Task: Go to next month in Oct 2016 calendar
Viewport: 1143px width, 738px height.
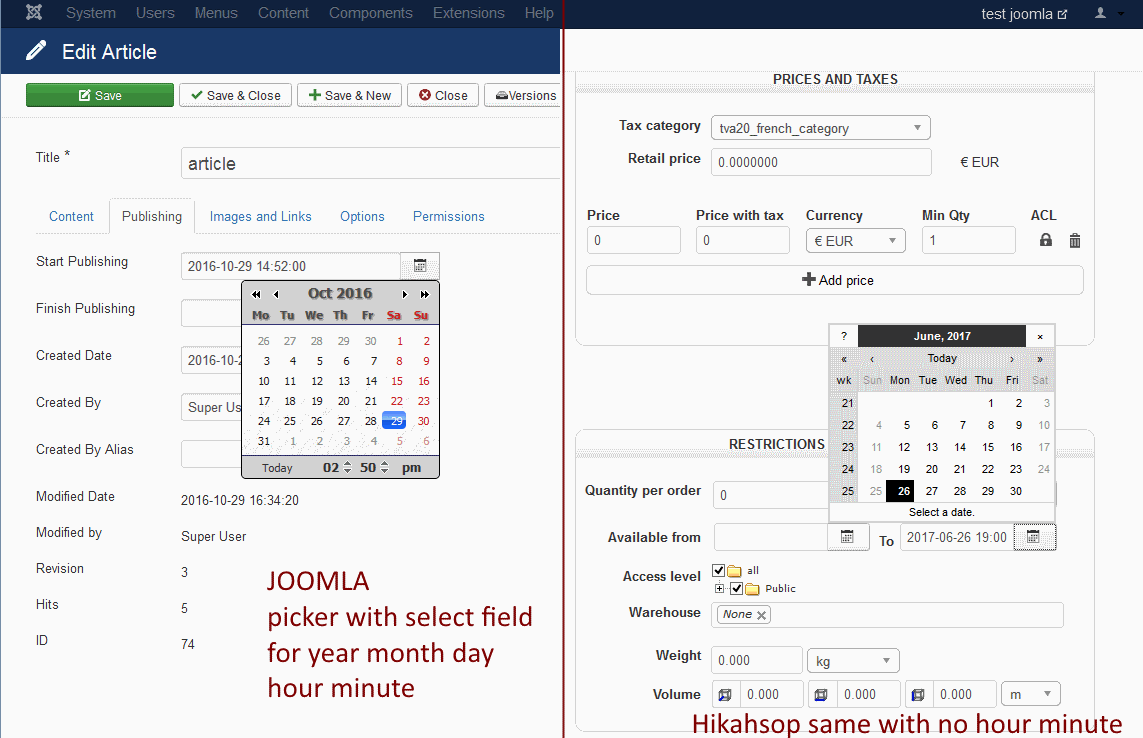Action: point(405,295)
